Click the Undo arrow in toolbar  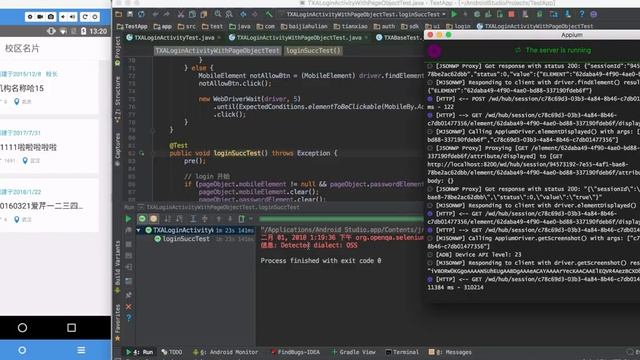point(156,14)
